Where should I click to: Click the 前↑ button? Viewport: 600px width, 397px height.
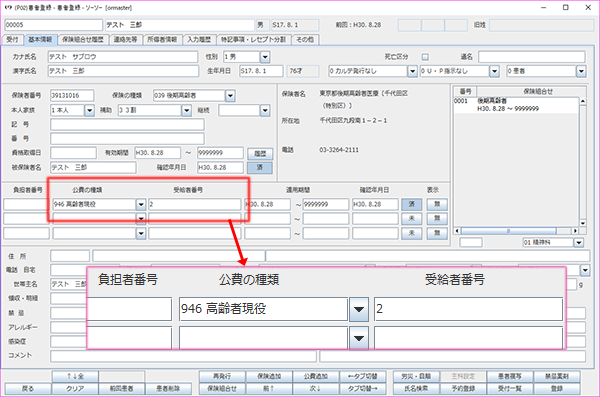269,389
